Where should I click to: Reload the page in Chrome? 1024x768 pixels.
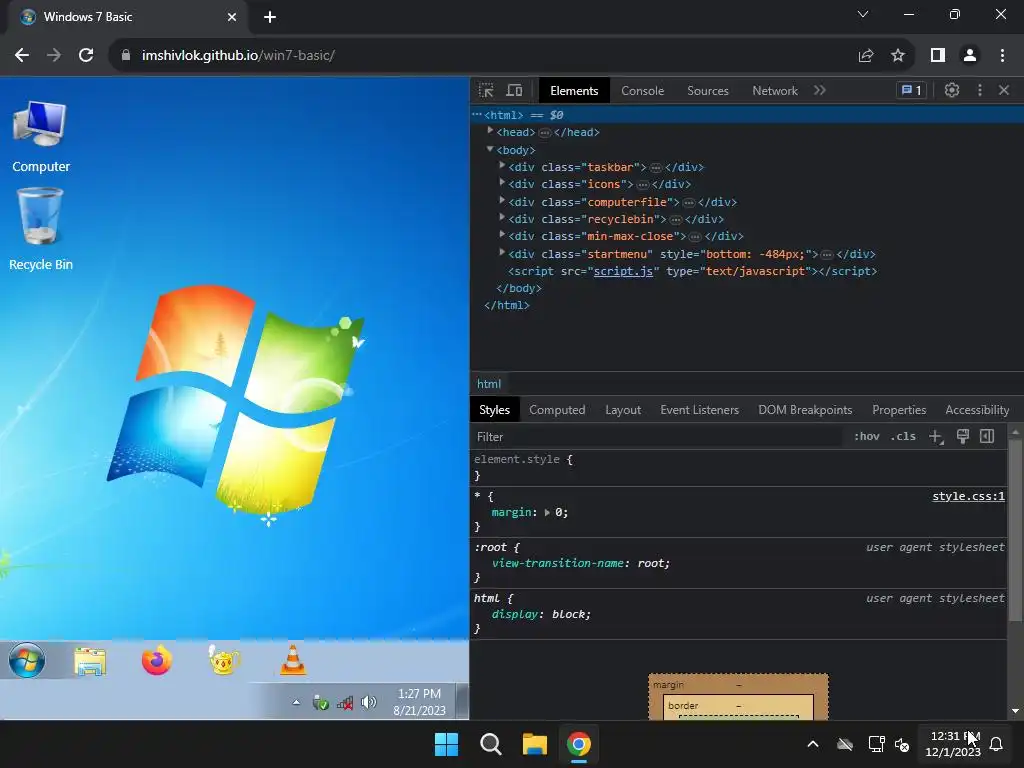tap(86, 56)
